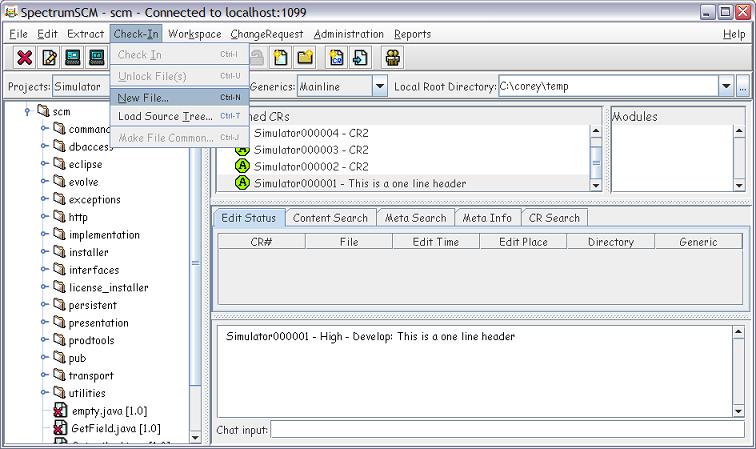Open the ChangeRequest menu

[x=267, y=34]
